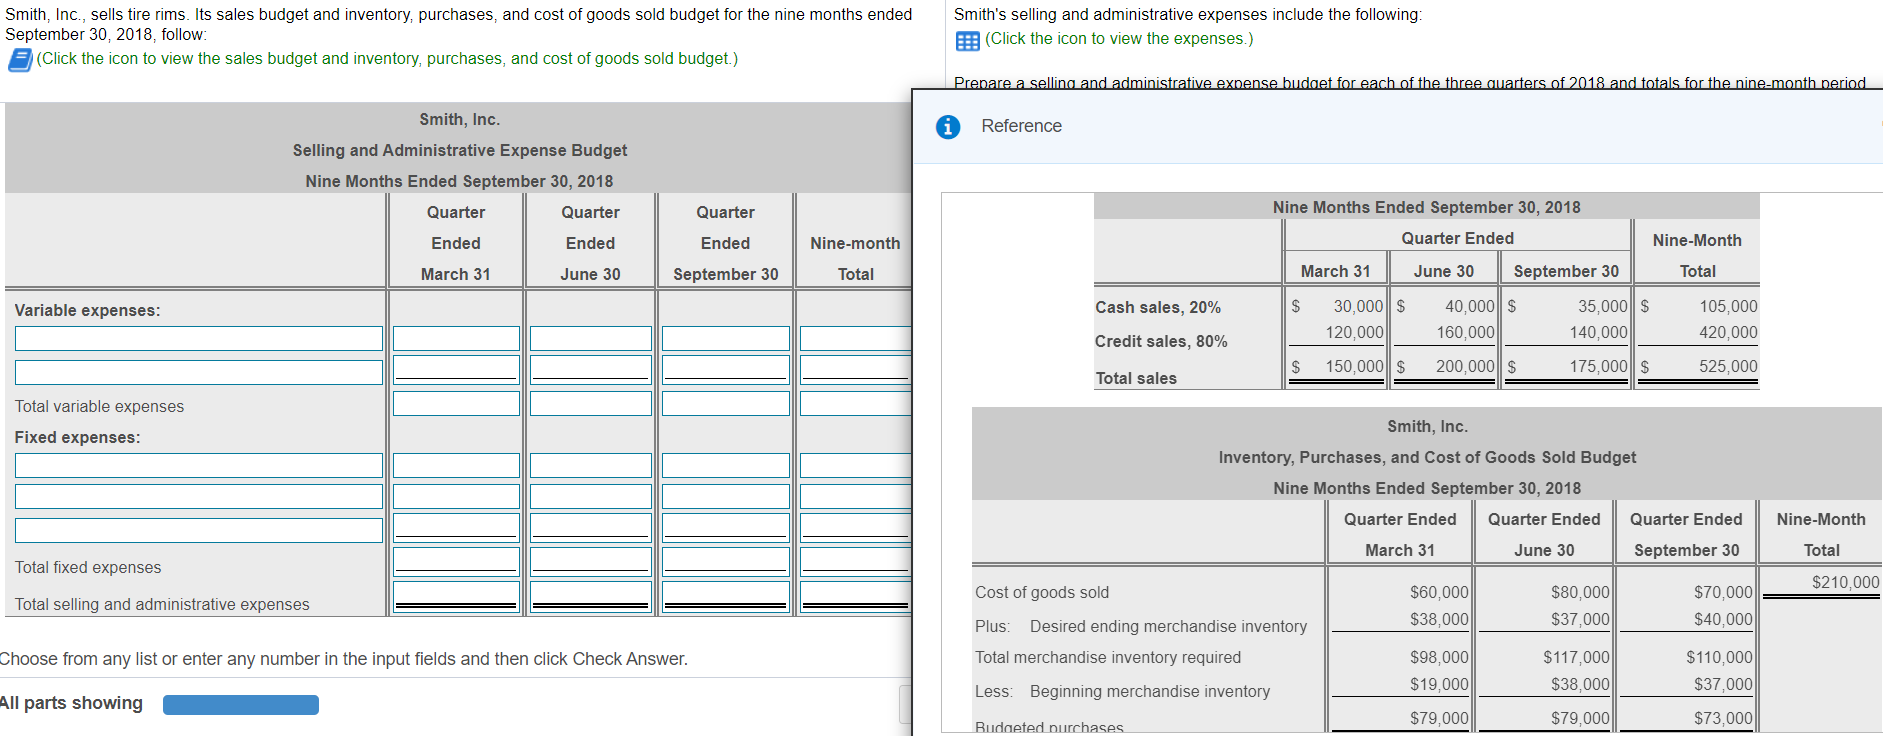The height and width of the screenshot is (736, 1883).
Task: Click the 'Fixed expenses:' heading
Action: (x=77, y=437)
